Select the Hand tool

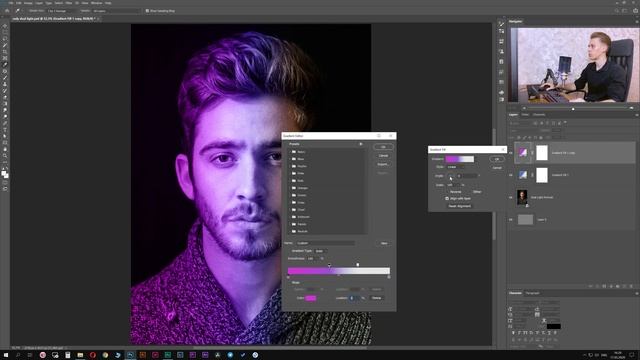[x=5, y=149]
